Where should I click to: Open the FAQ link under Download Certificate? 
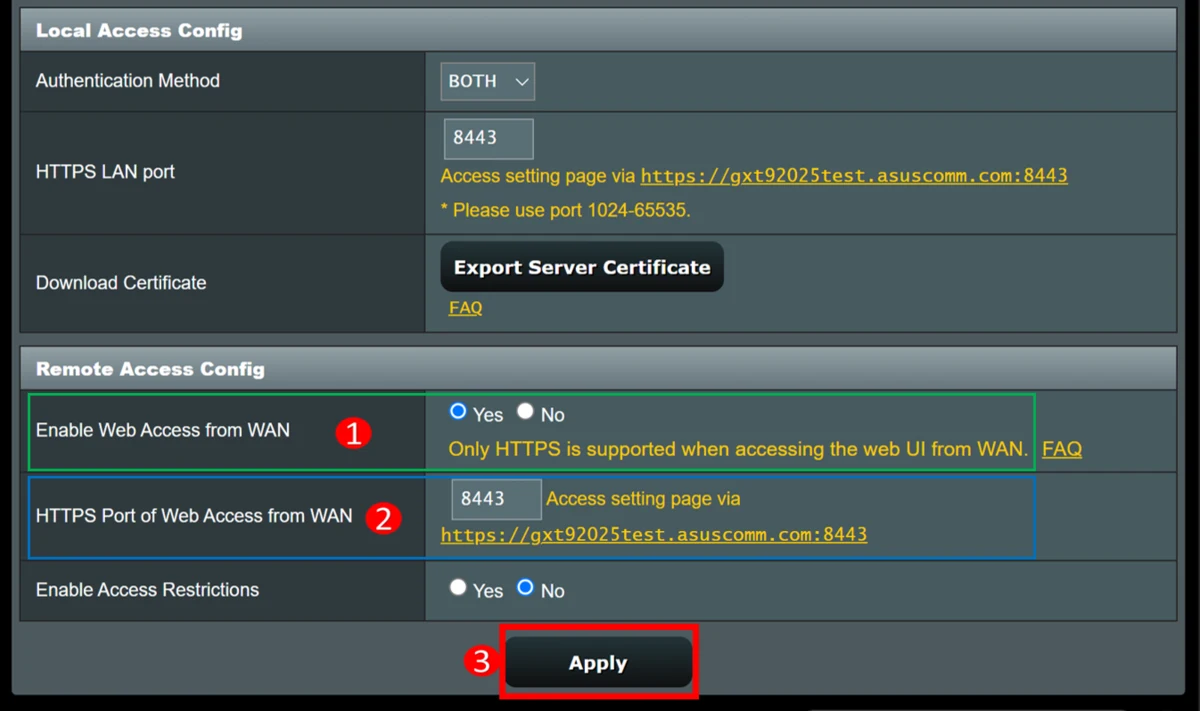(x=465, y=308)
